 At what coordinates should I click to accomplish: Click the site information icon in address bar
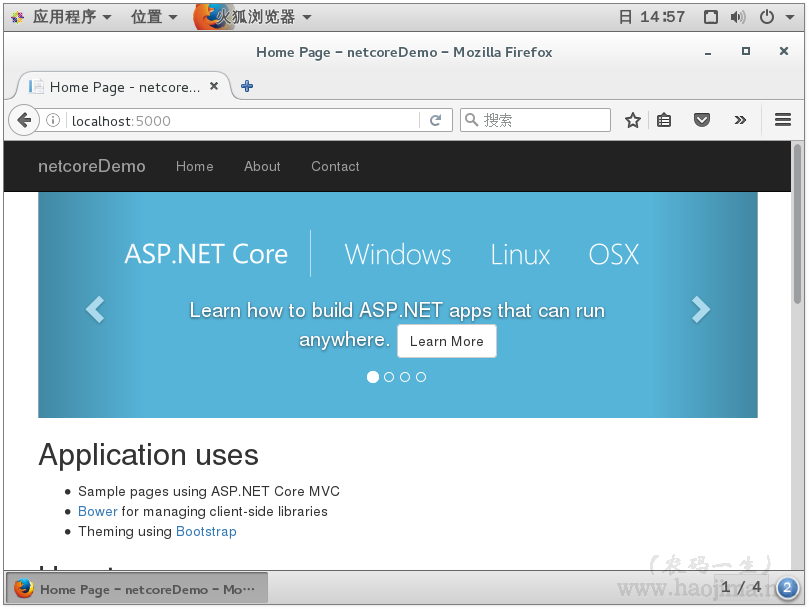coord(52,120)
